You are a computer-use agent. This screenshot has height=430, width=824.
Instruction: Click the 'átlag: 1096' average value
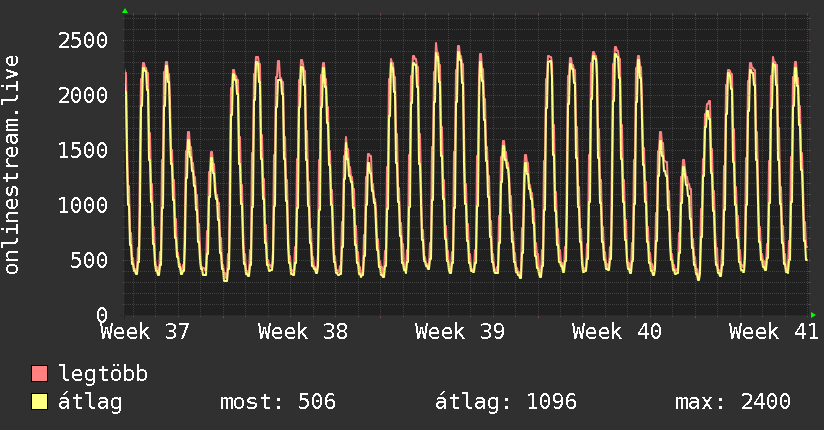(x=506, y=402)
